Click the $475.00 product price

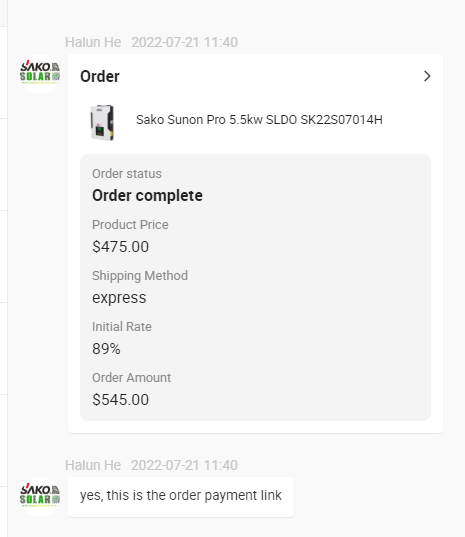click(x=121, y=247)
